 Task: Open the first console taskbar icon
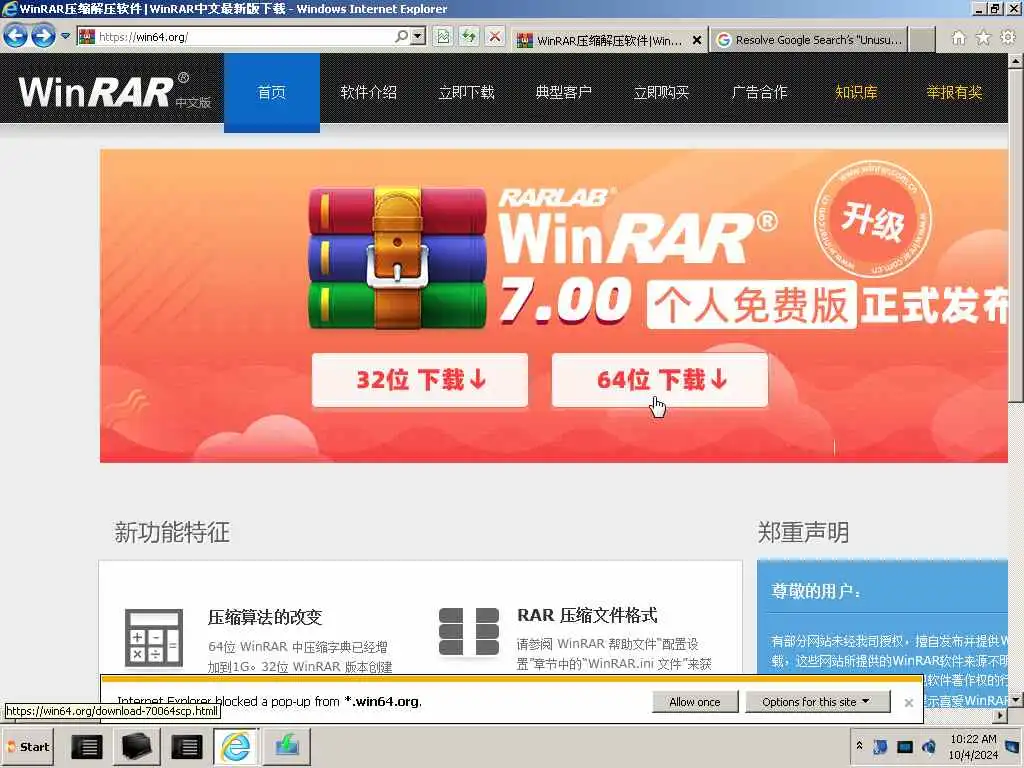tap(86, 746)
